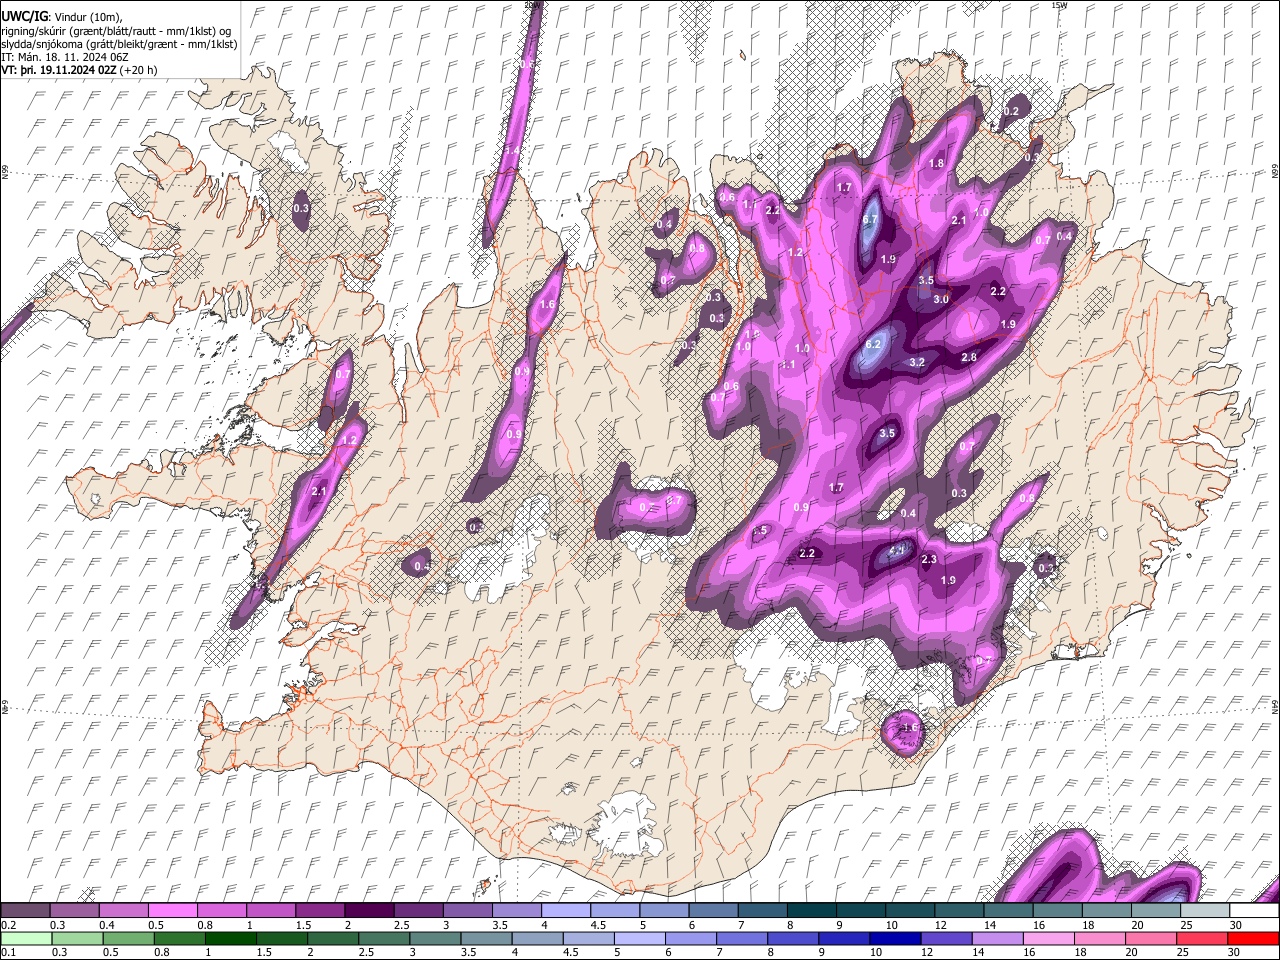Screen dimensions: 1280x960
Task: Pick the light pink swatch at 16 in lower scale
Action: [1049, 938]
